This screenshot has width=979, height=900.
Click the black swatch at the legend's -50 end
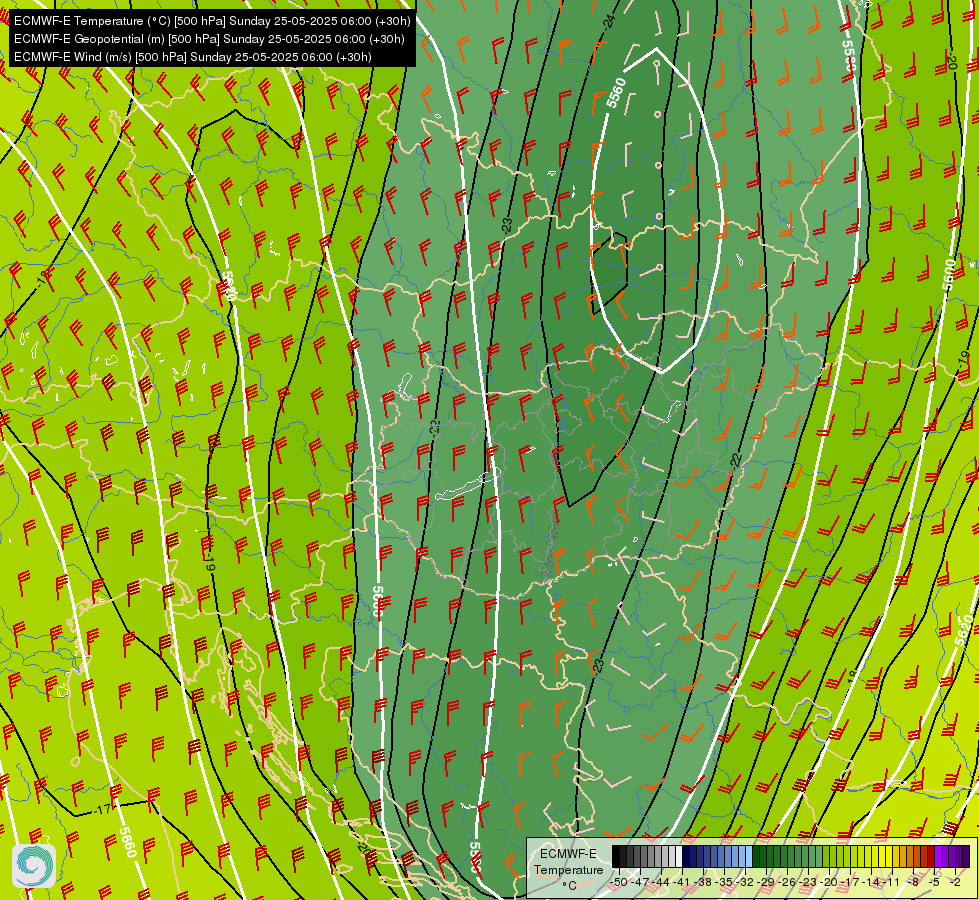tap(616, 856)
